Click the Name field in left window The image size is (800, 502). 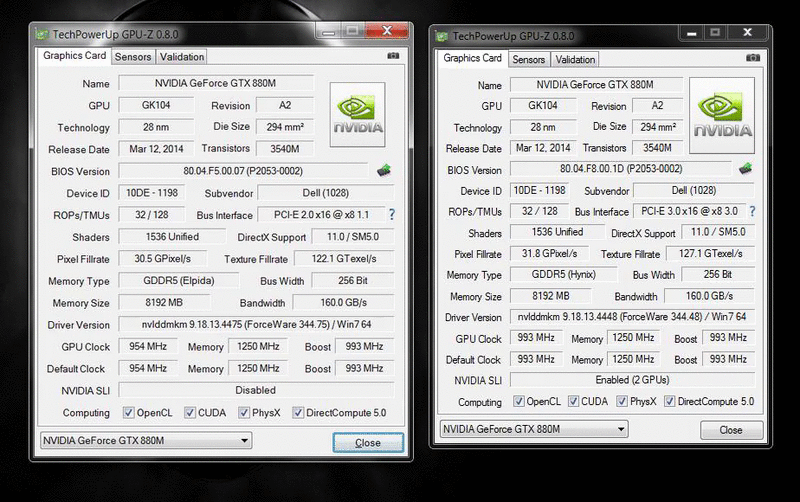(x=216, y=83)
